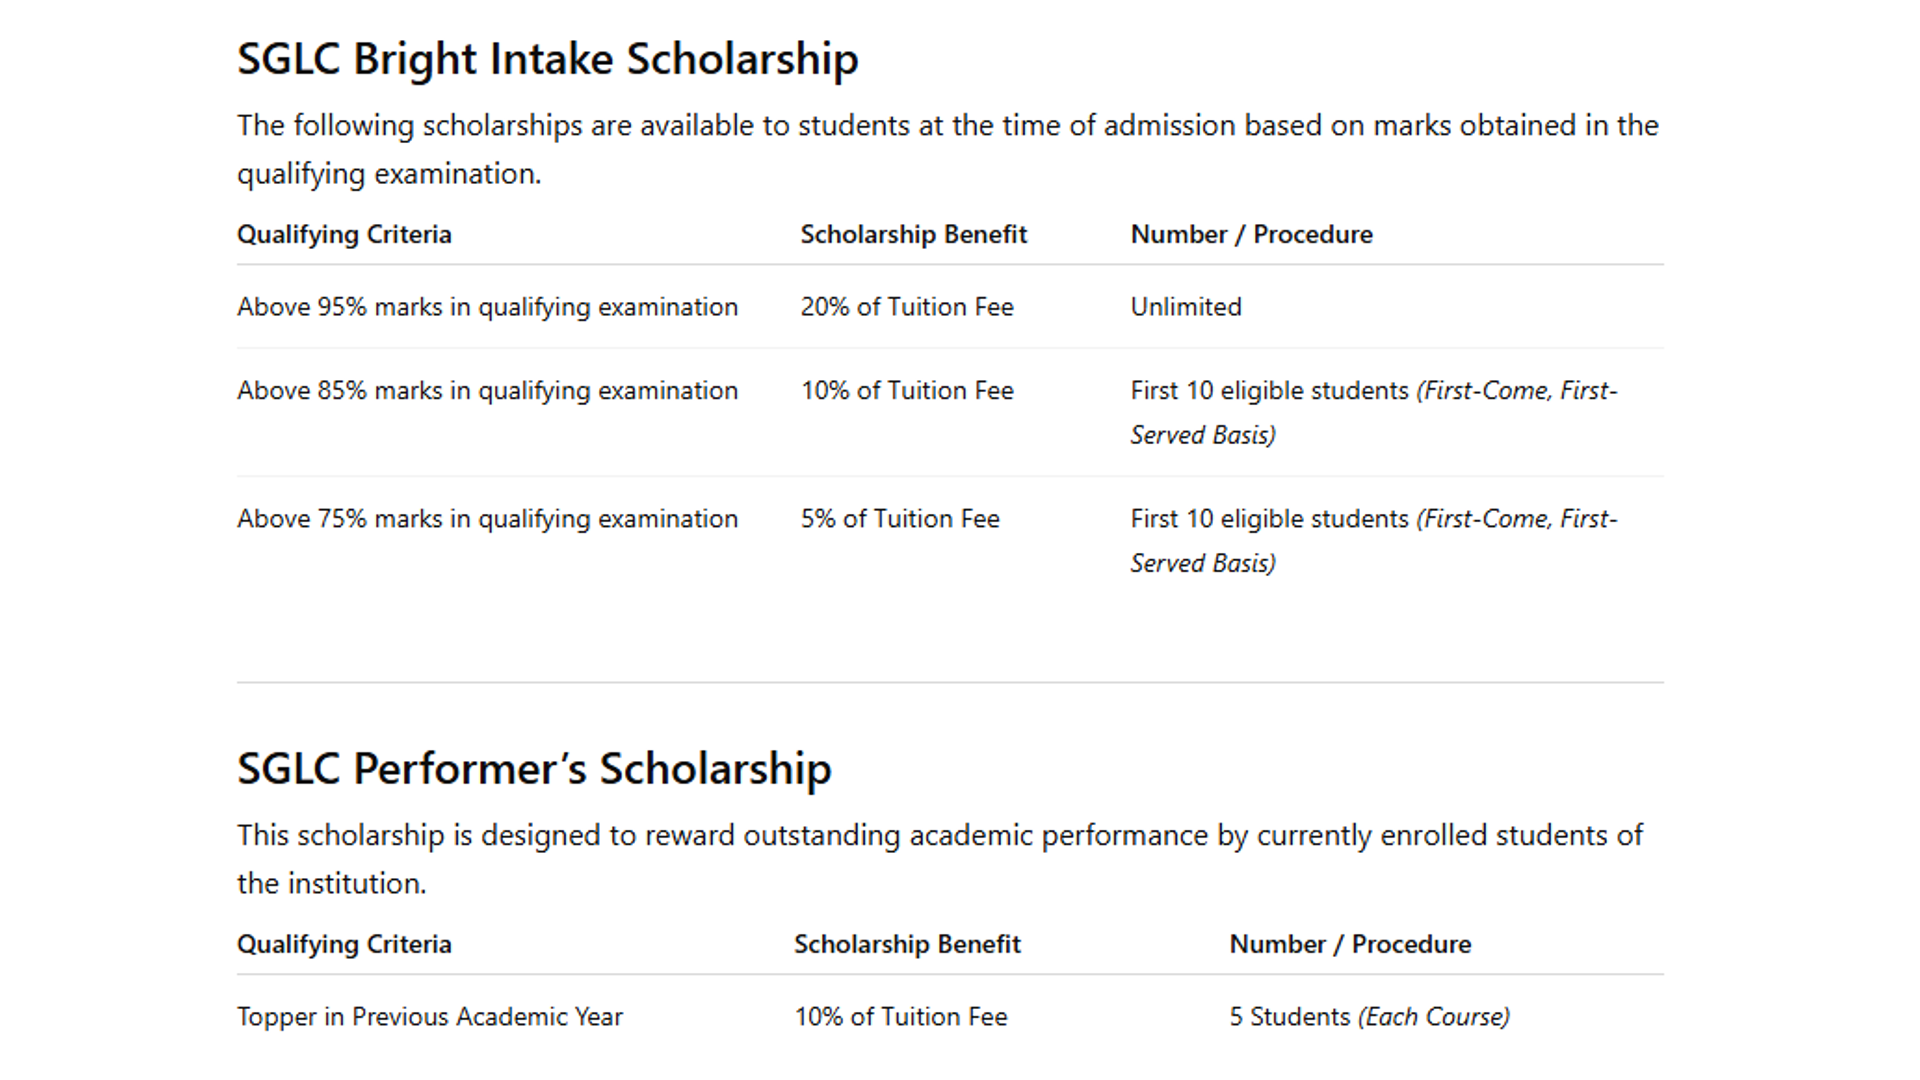Click Scholarship Benefit header in Performer's table
The image size is (1920, 1080).
coord(907,944)
